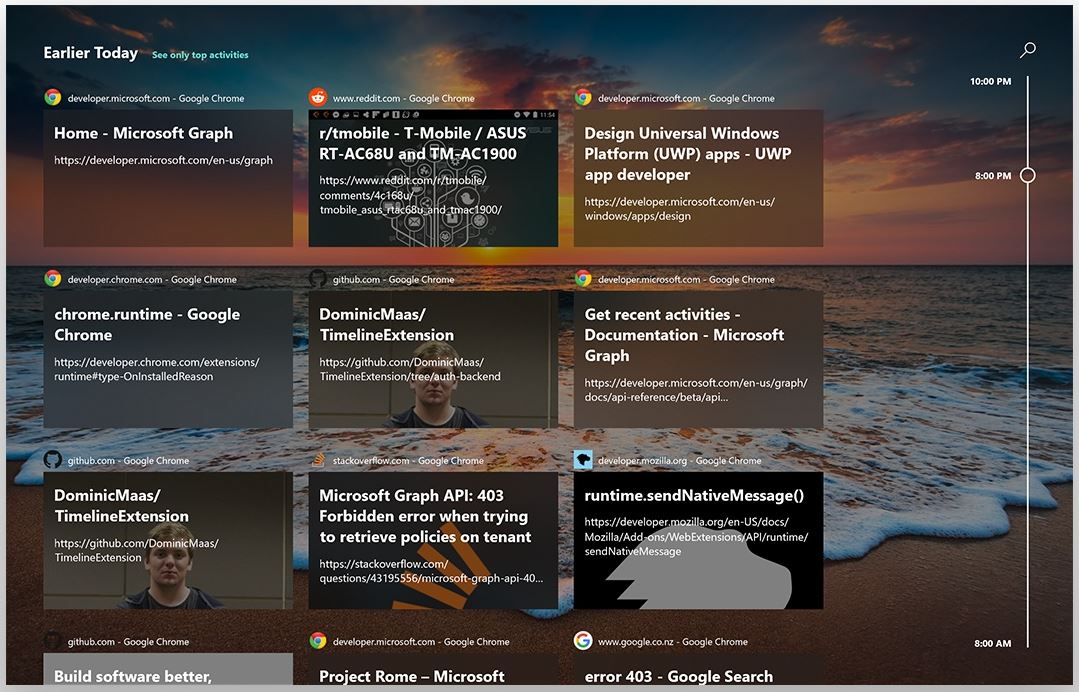The height and width of the screenshot is (692, 1079).
Task: Click See only top activities link
Action: pos(200,55)
